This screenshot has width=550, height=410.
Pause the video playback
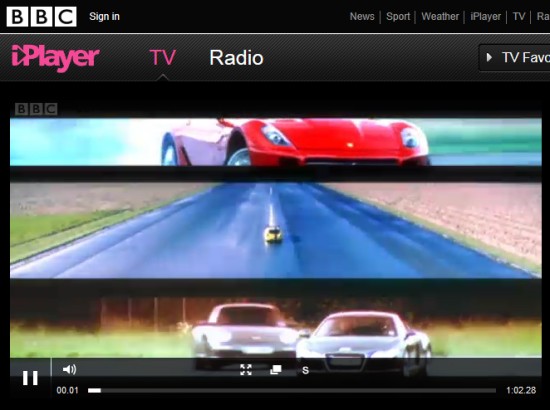point(30,378)
